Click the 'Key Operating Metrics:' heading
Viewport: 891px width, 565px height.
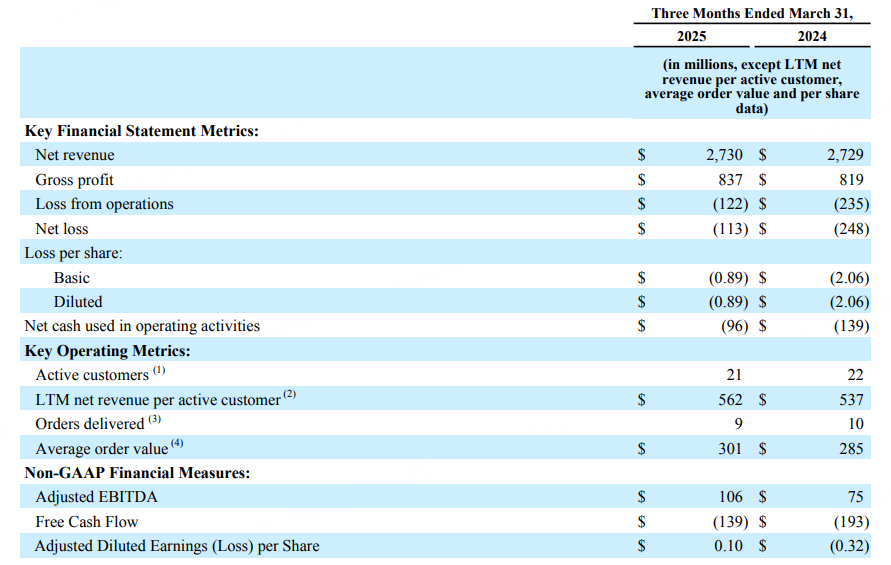107,351
